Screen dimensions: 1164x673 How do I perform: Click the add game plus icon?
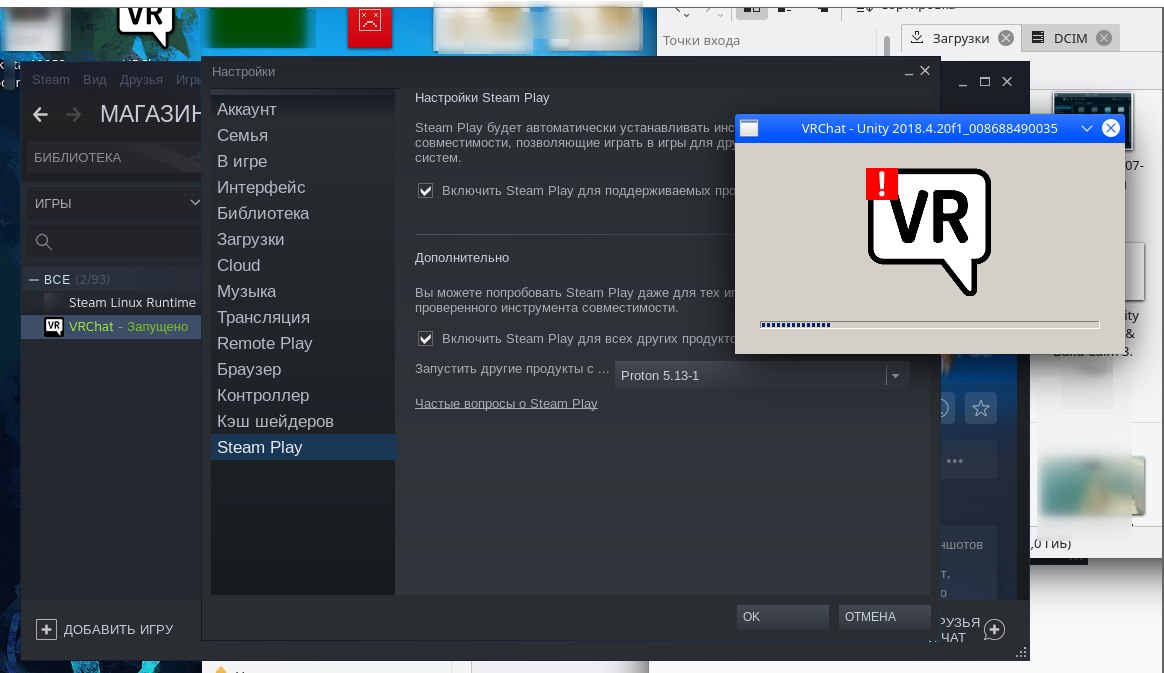click(x=46, y=629)
